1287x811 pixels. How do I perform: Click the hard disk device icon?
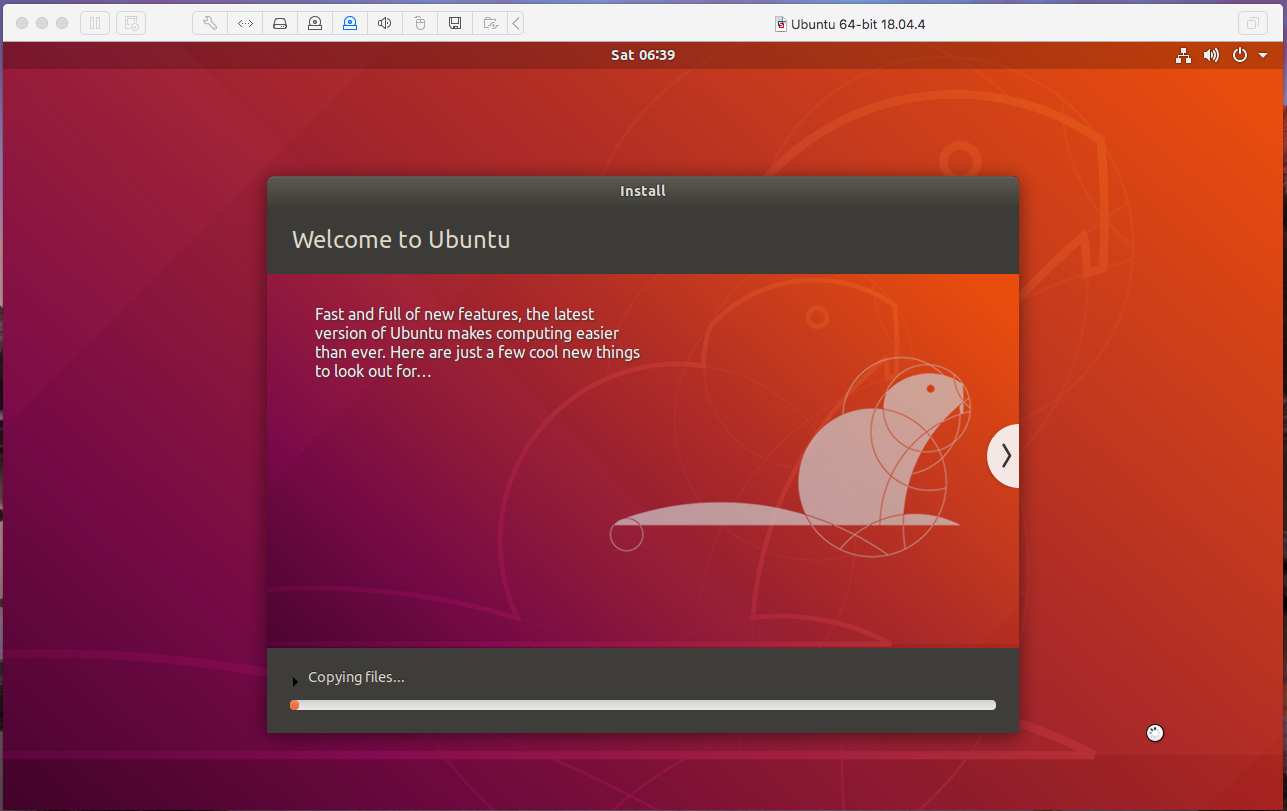(x=280, y=23)
